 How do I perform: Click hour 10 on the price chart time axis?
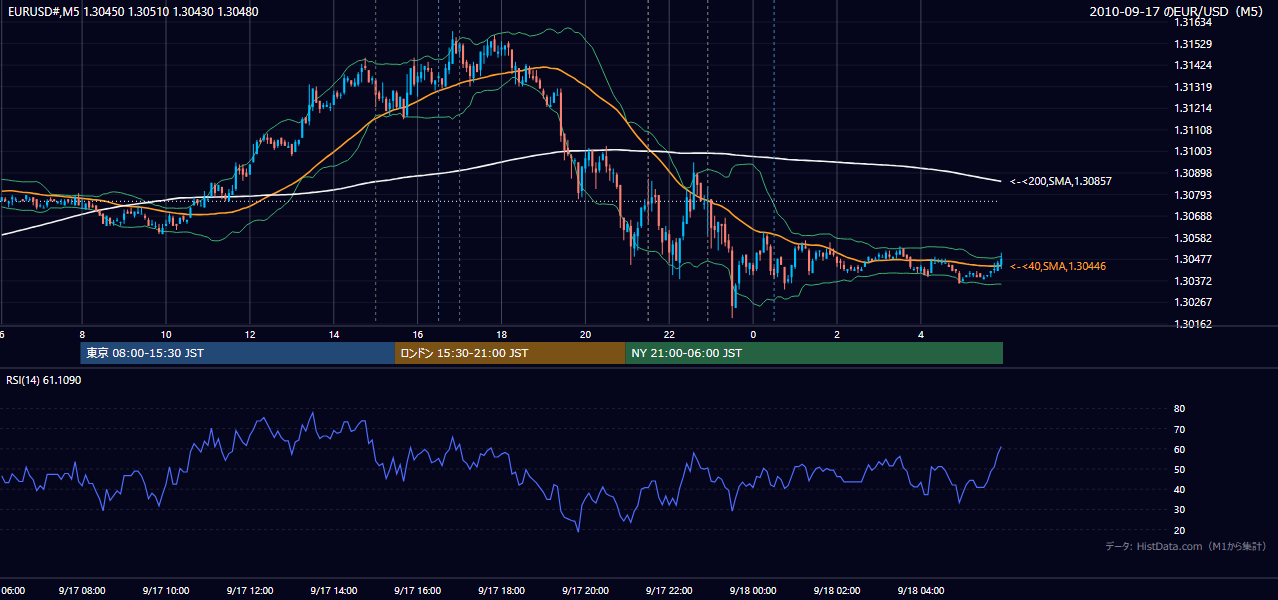point(166,335)
